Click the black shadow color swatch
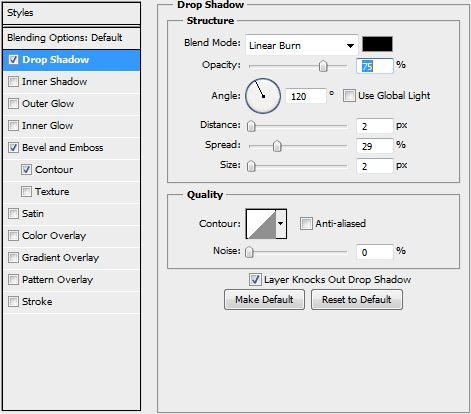The height and width of the screenshot is (414, 471). coord(377,44)
